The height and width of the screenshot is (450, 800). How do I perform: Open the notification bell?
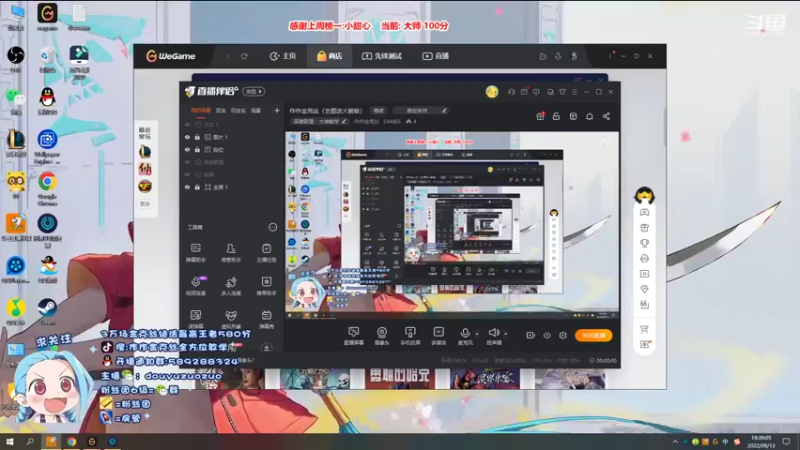[589, 116]
